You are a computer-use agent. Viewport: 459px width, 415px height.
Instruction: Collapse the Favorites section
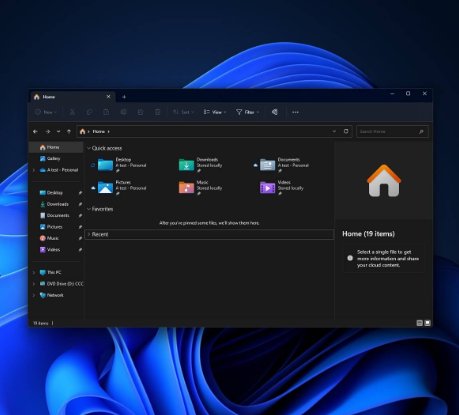89,209
